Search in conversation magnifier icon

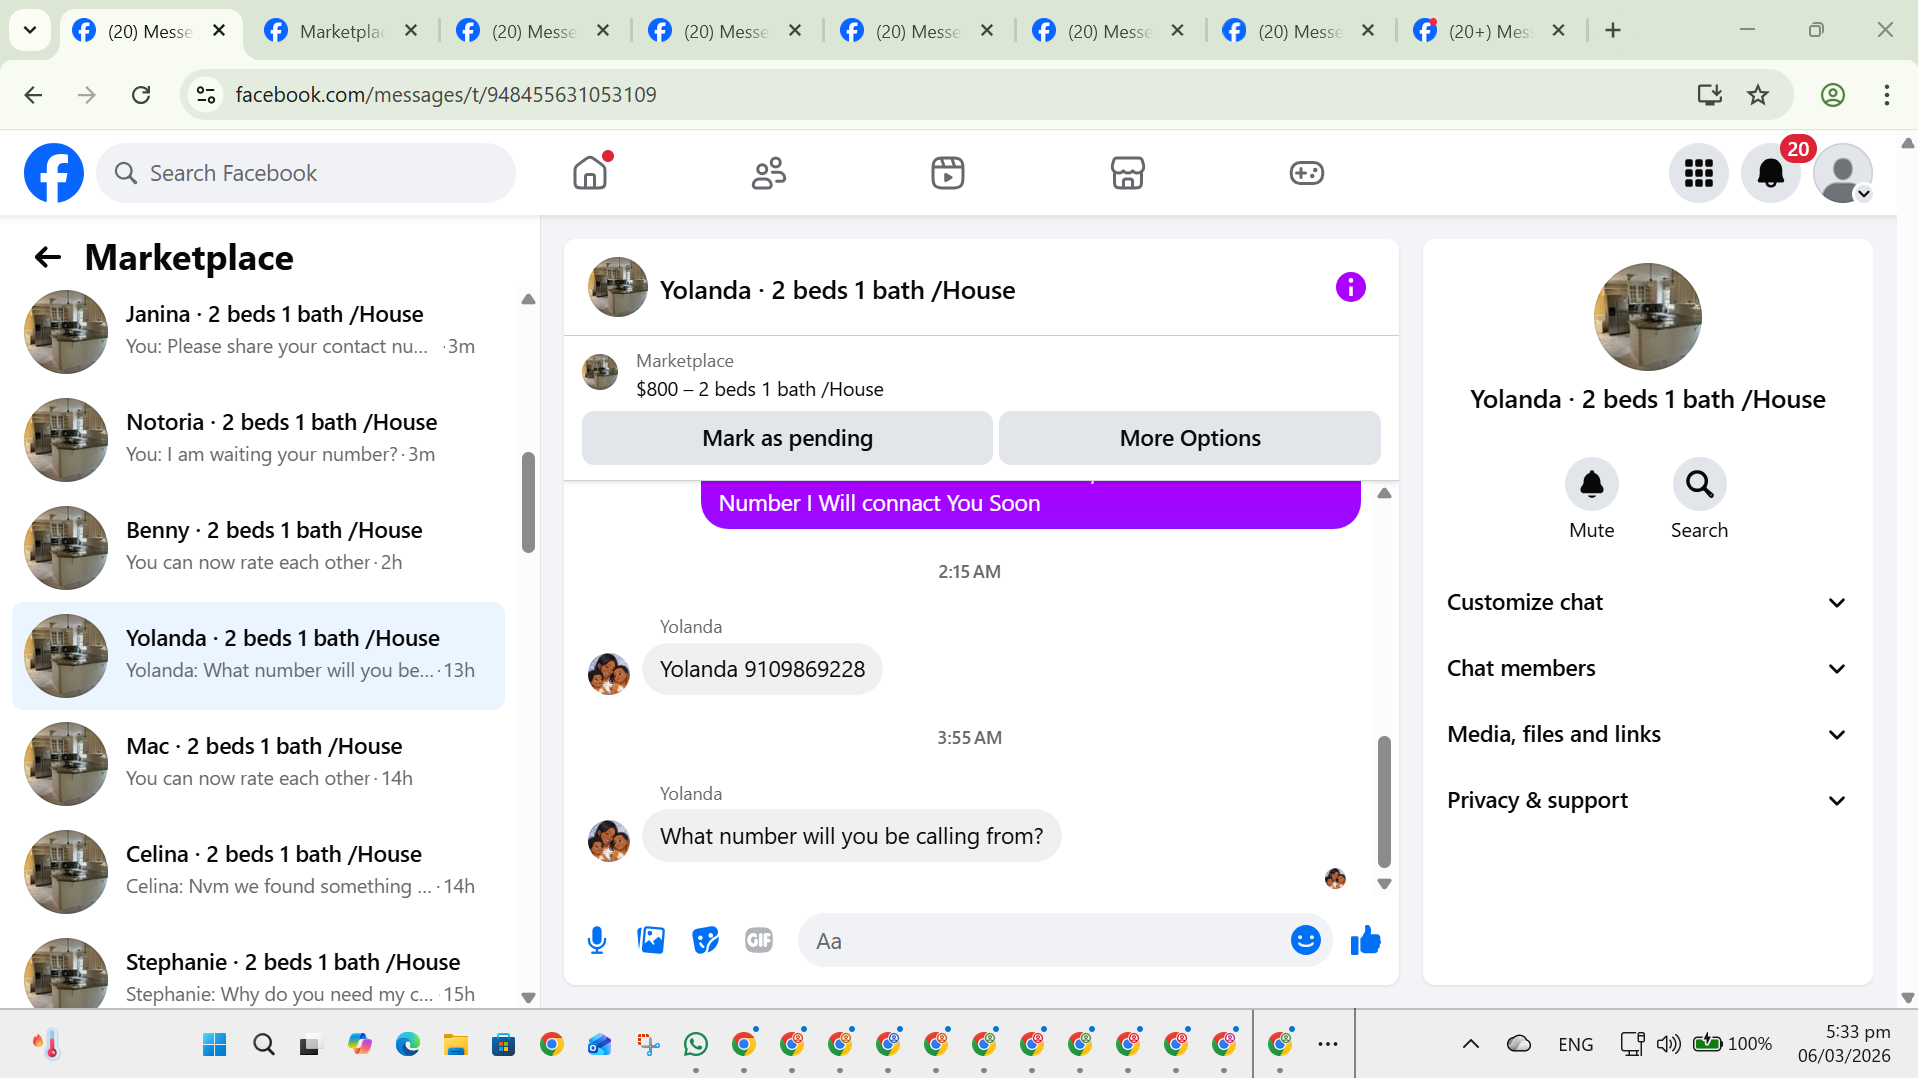[x=1699, y=484]
